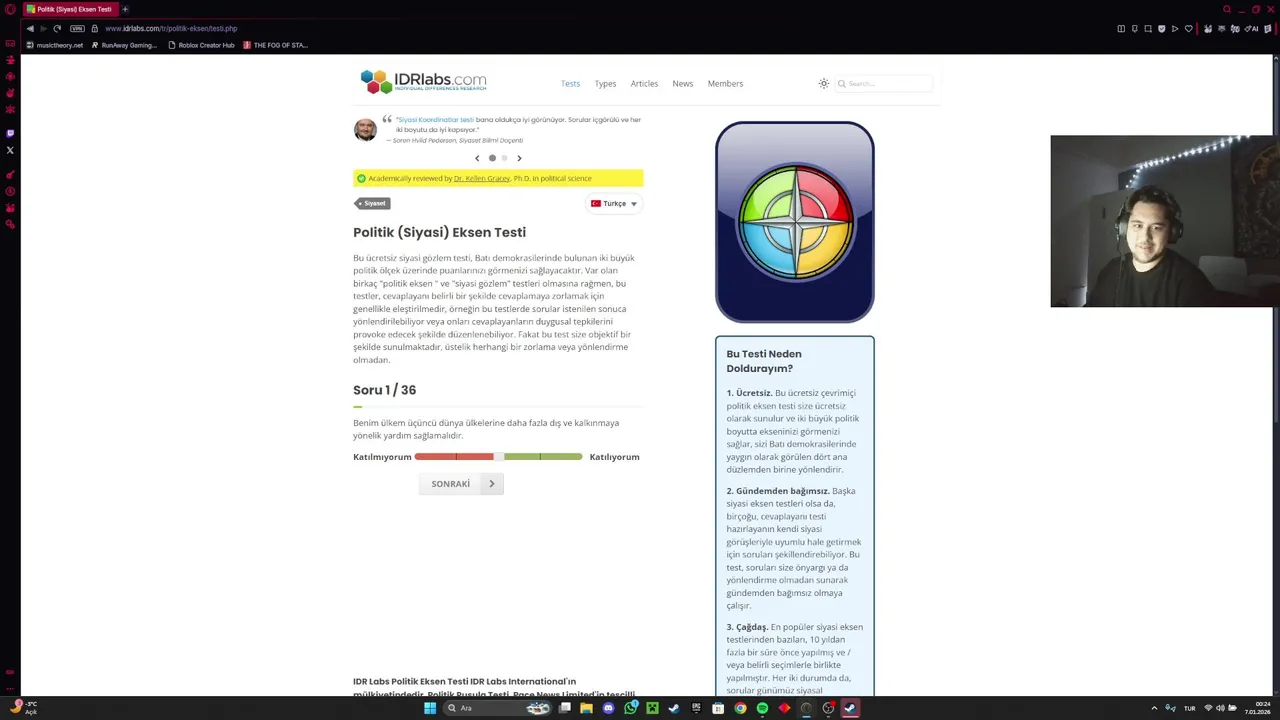The height and width of the screenshot is (720, 1280).
Task: Open Microsoft Store from the taskbar
Action: click(718, 708)
